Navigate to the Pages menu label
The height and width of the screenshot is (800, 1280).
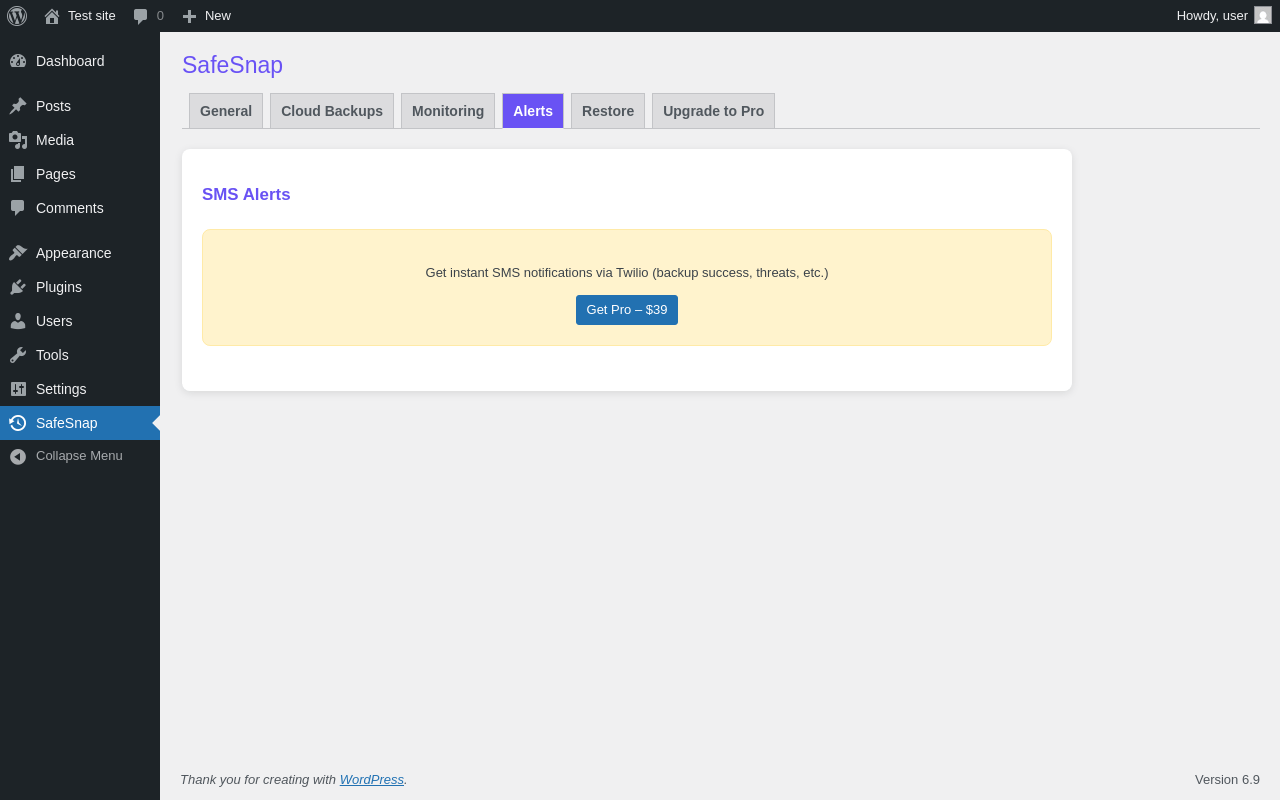pos(56,174)
